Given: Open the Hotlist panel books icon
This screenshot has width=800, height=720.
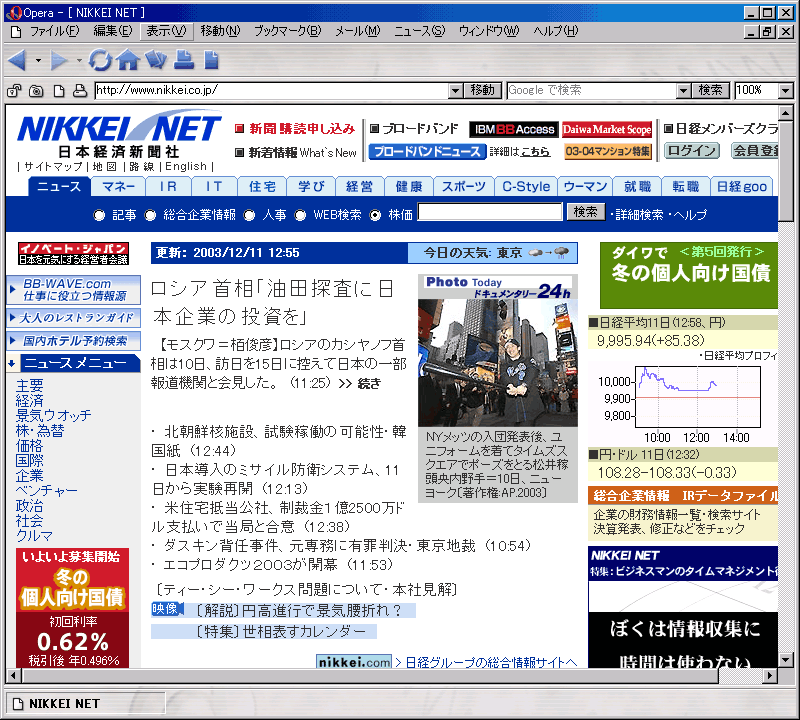Looking at the screenshot, I should tap(156, 60).
